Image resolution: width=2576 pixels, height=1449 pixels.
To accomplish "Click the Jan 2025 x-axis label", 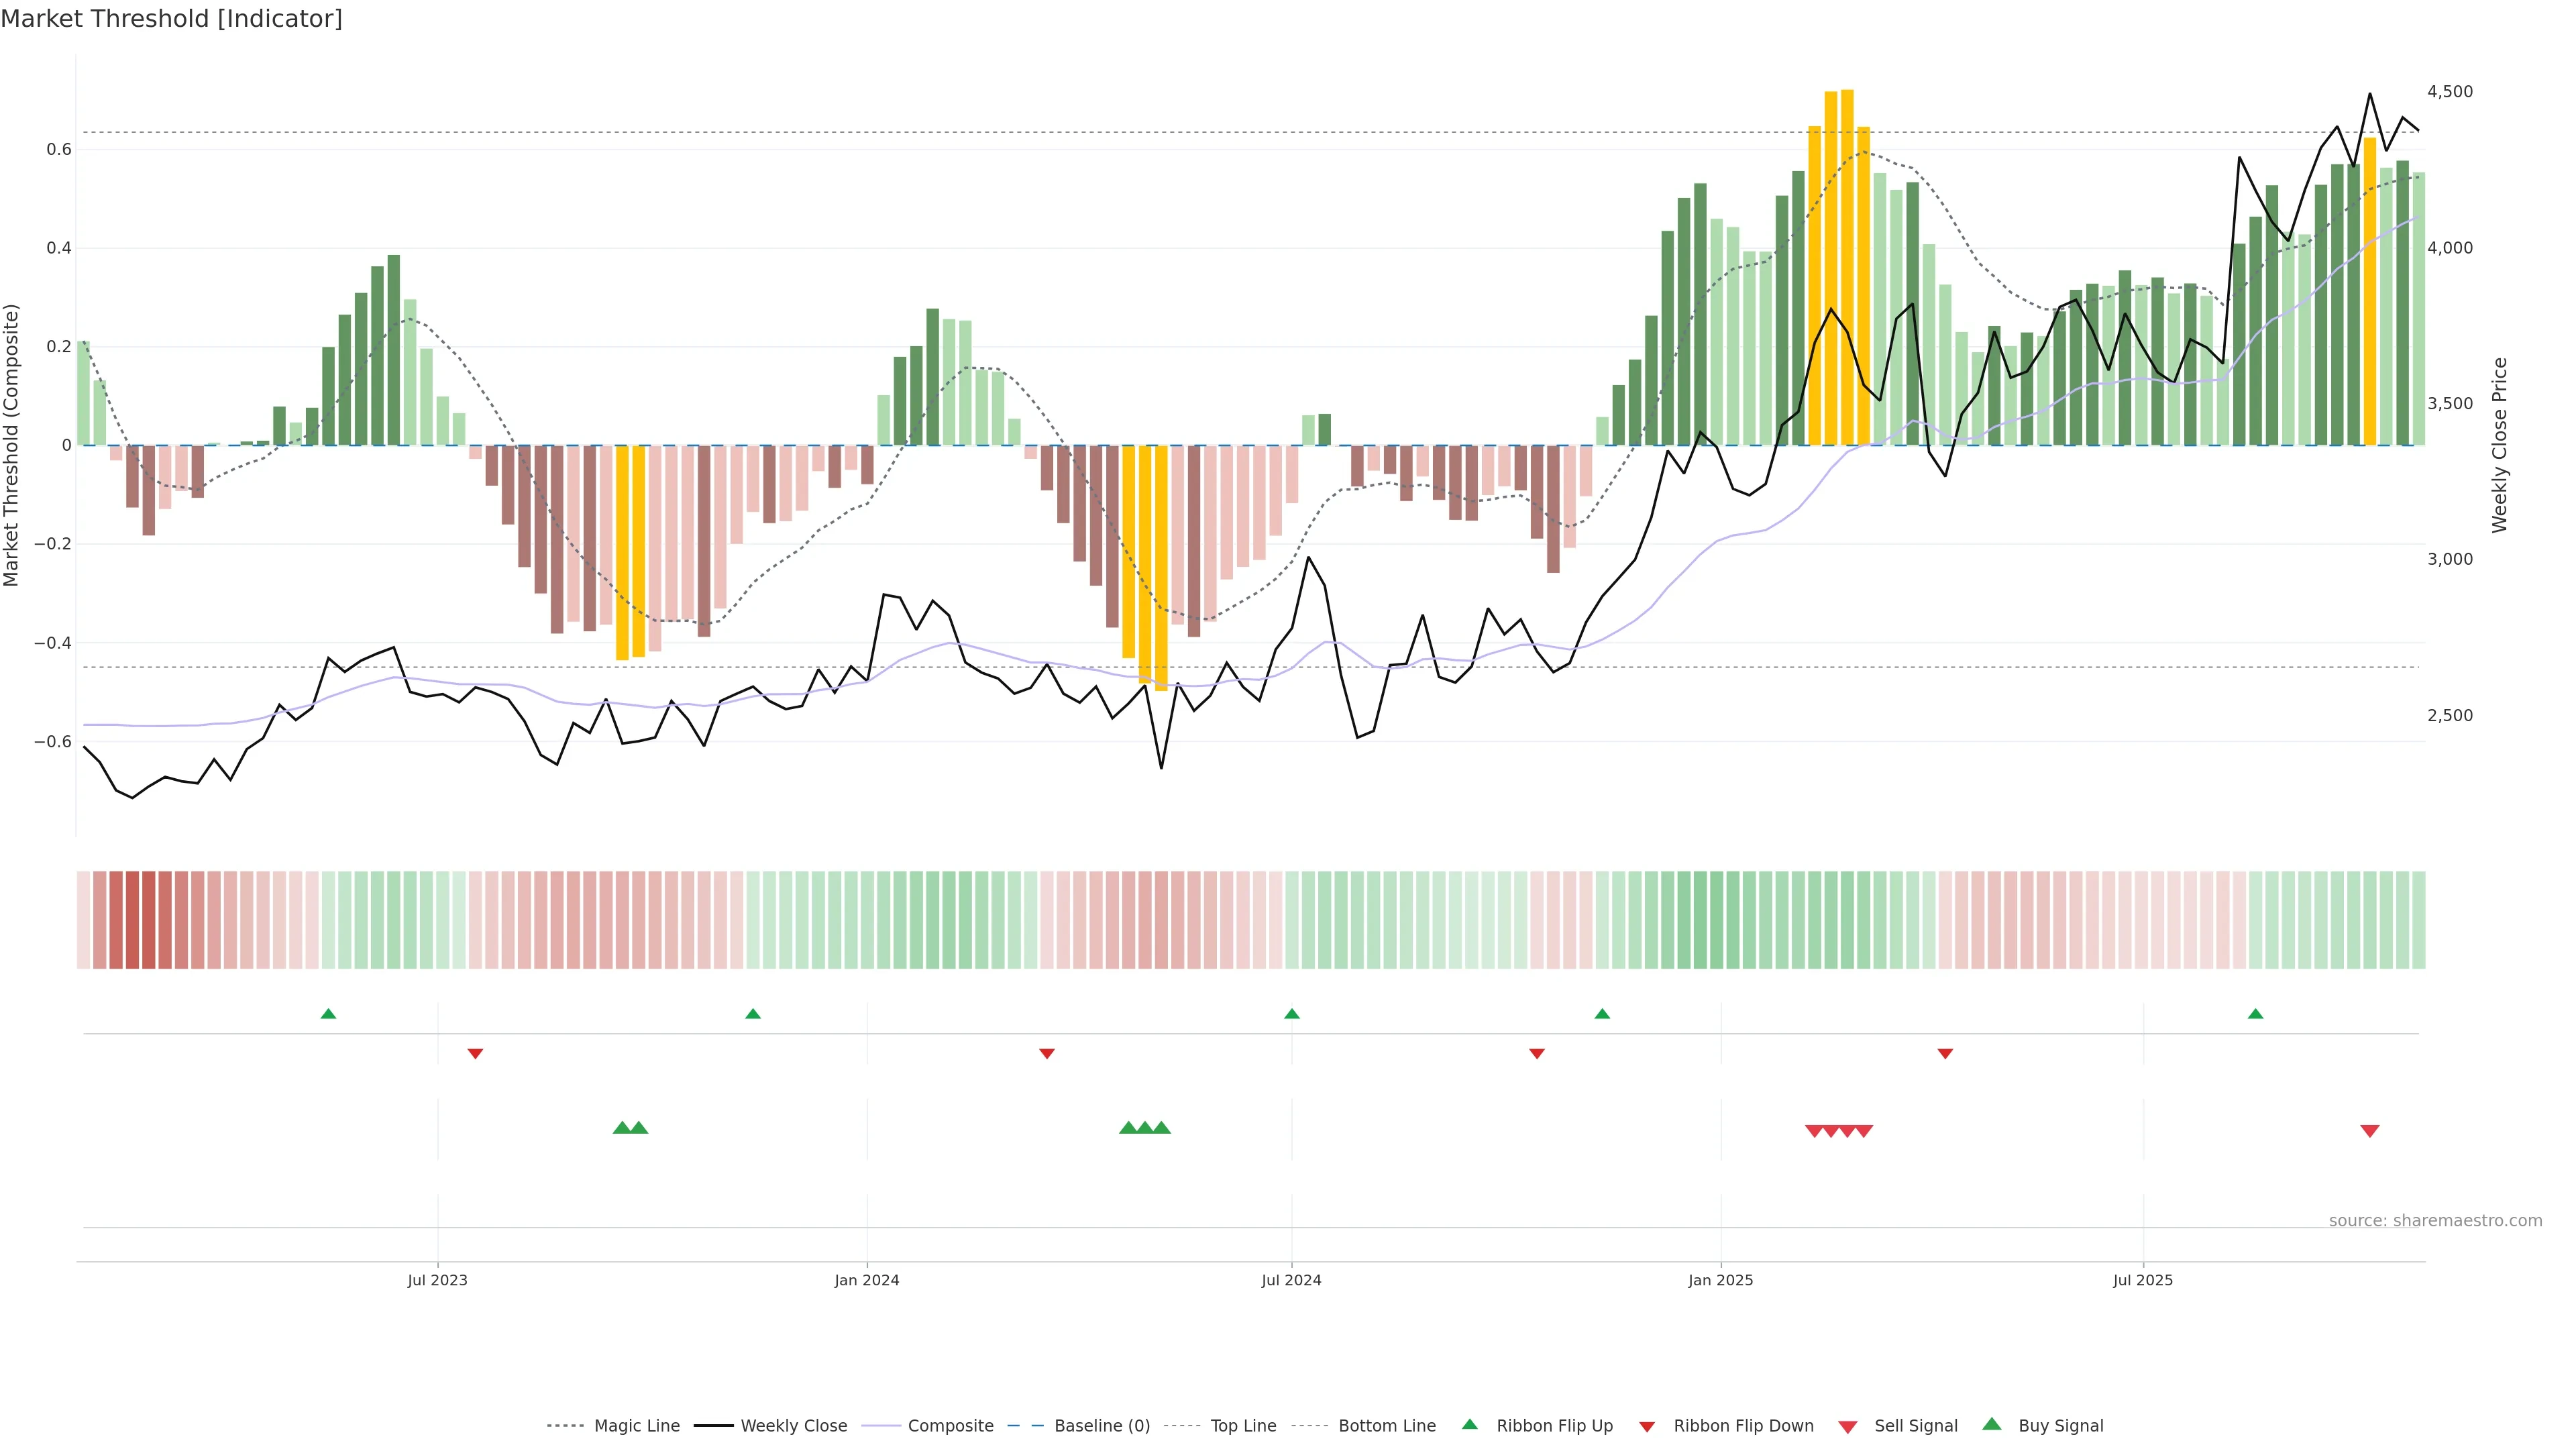I will (x=1720, y=1280).
